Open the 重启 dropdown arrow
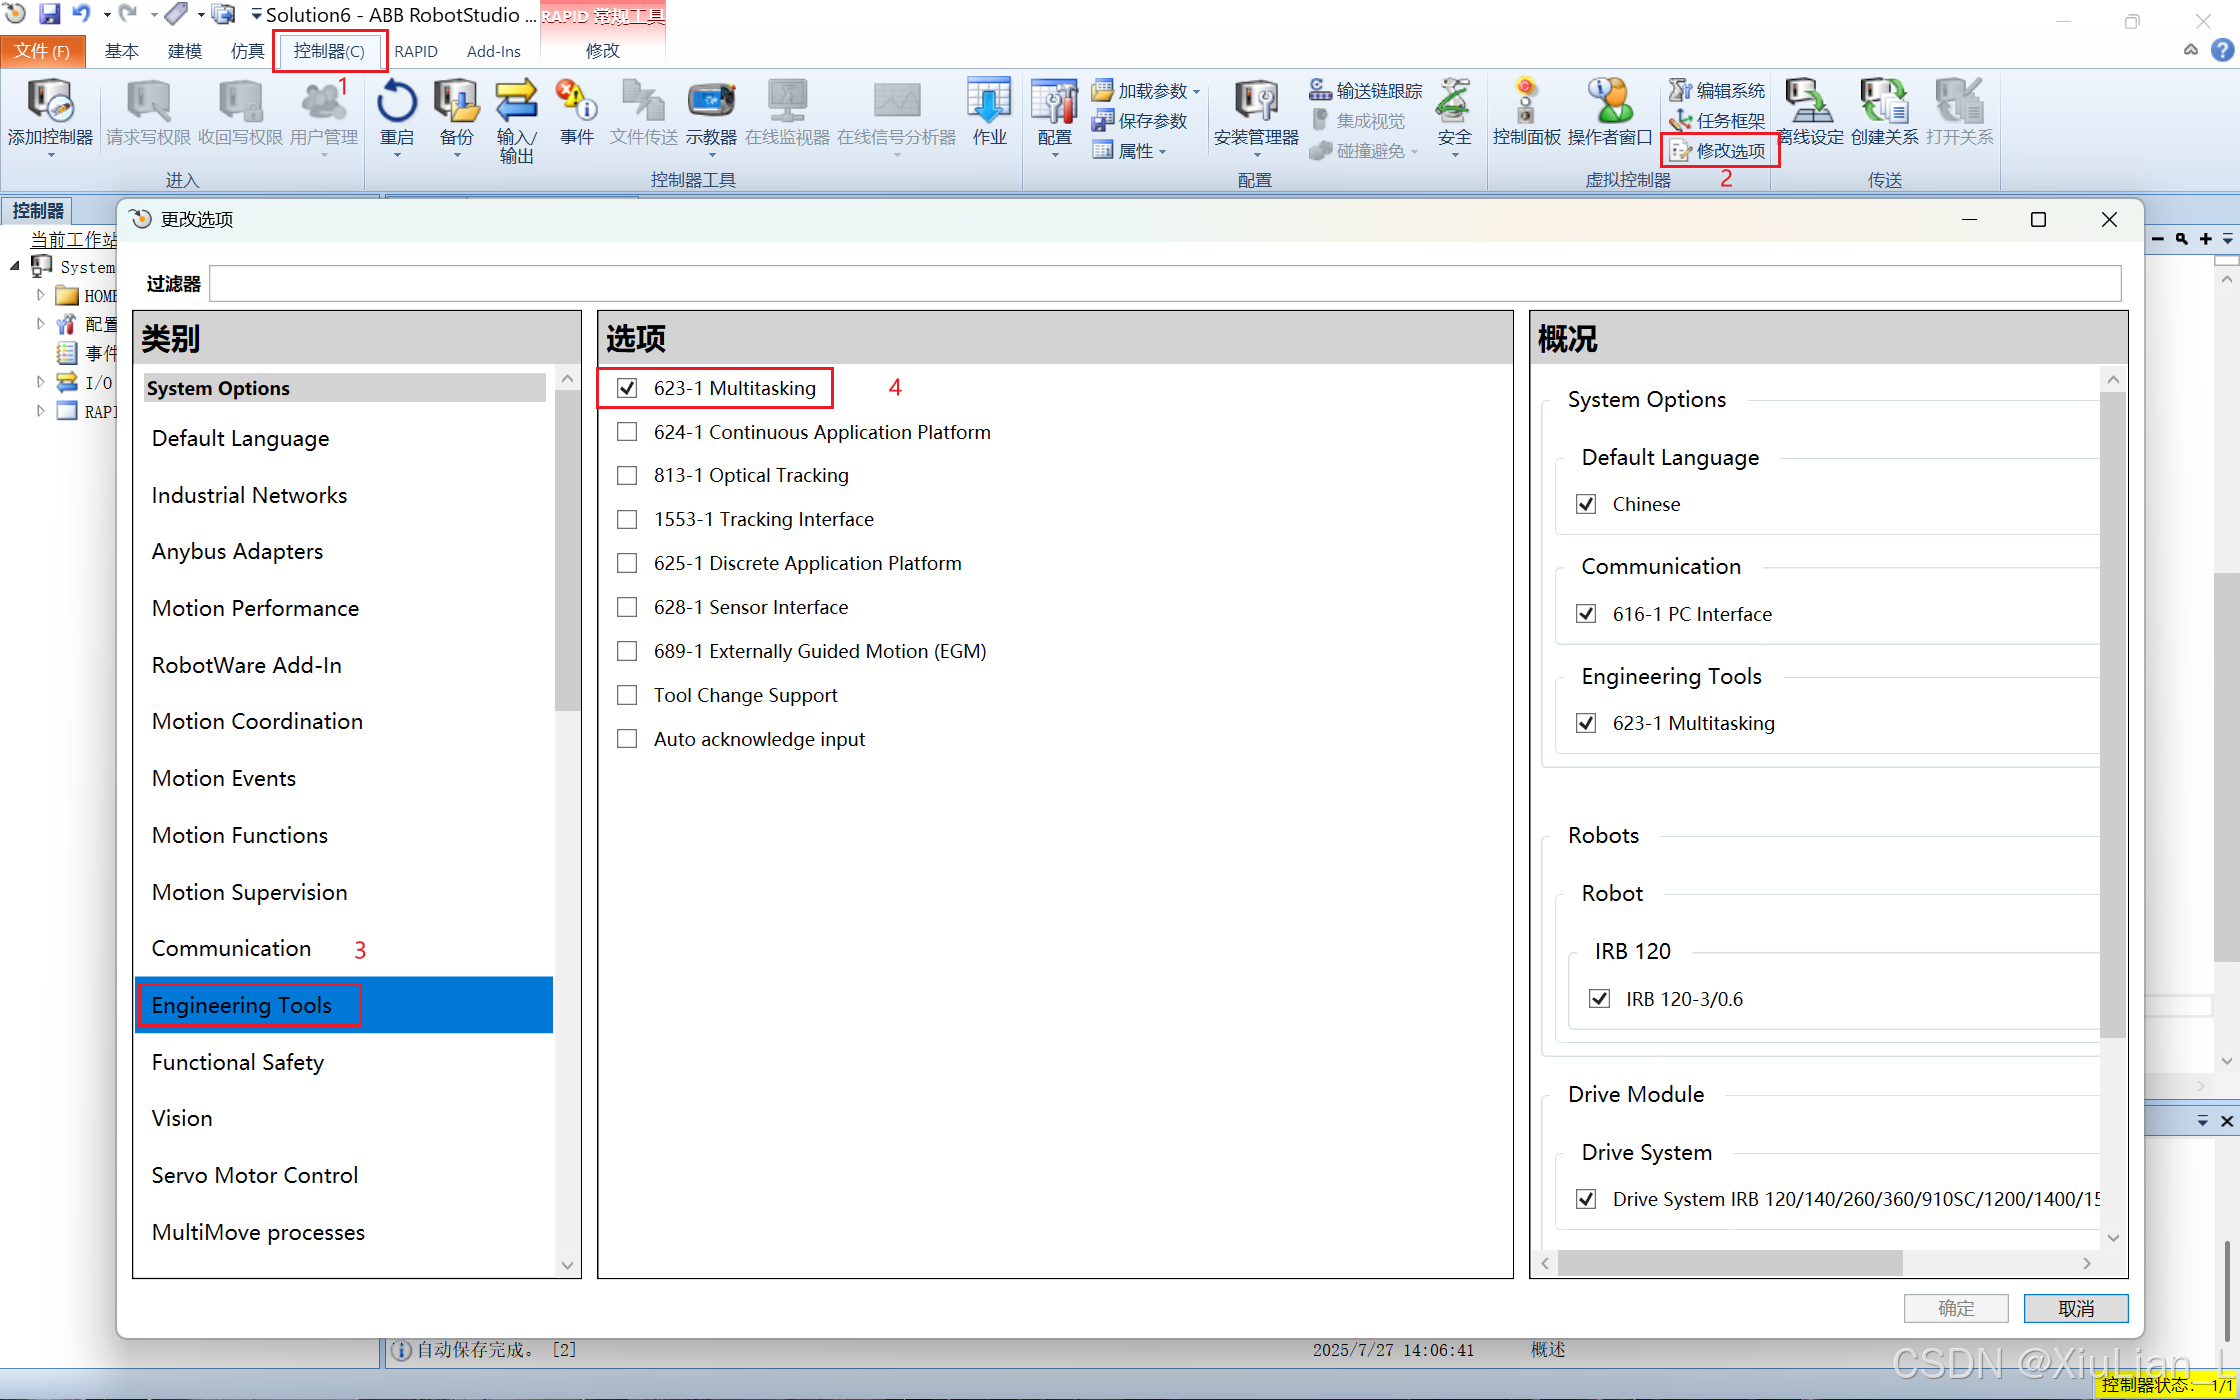This screenshot has height=1400, width=2240. (x=397, y=155)
